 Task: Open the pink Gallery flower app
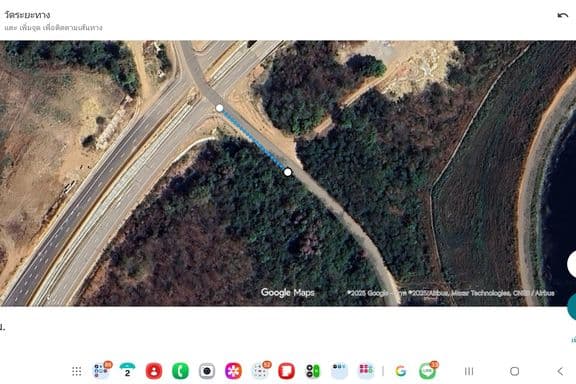233,371
